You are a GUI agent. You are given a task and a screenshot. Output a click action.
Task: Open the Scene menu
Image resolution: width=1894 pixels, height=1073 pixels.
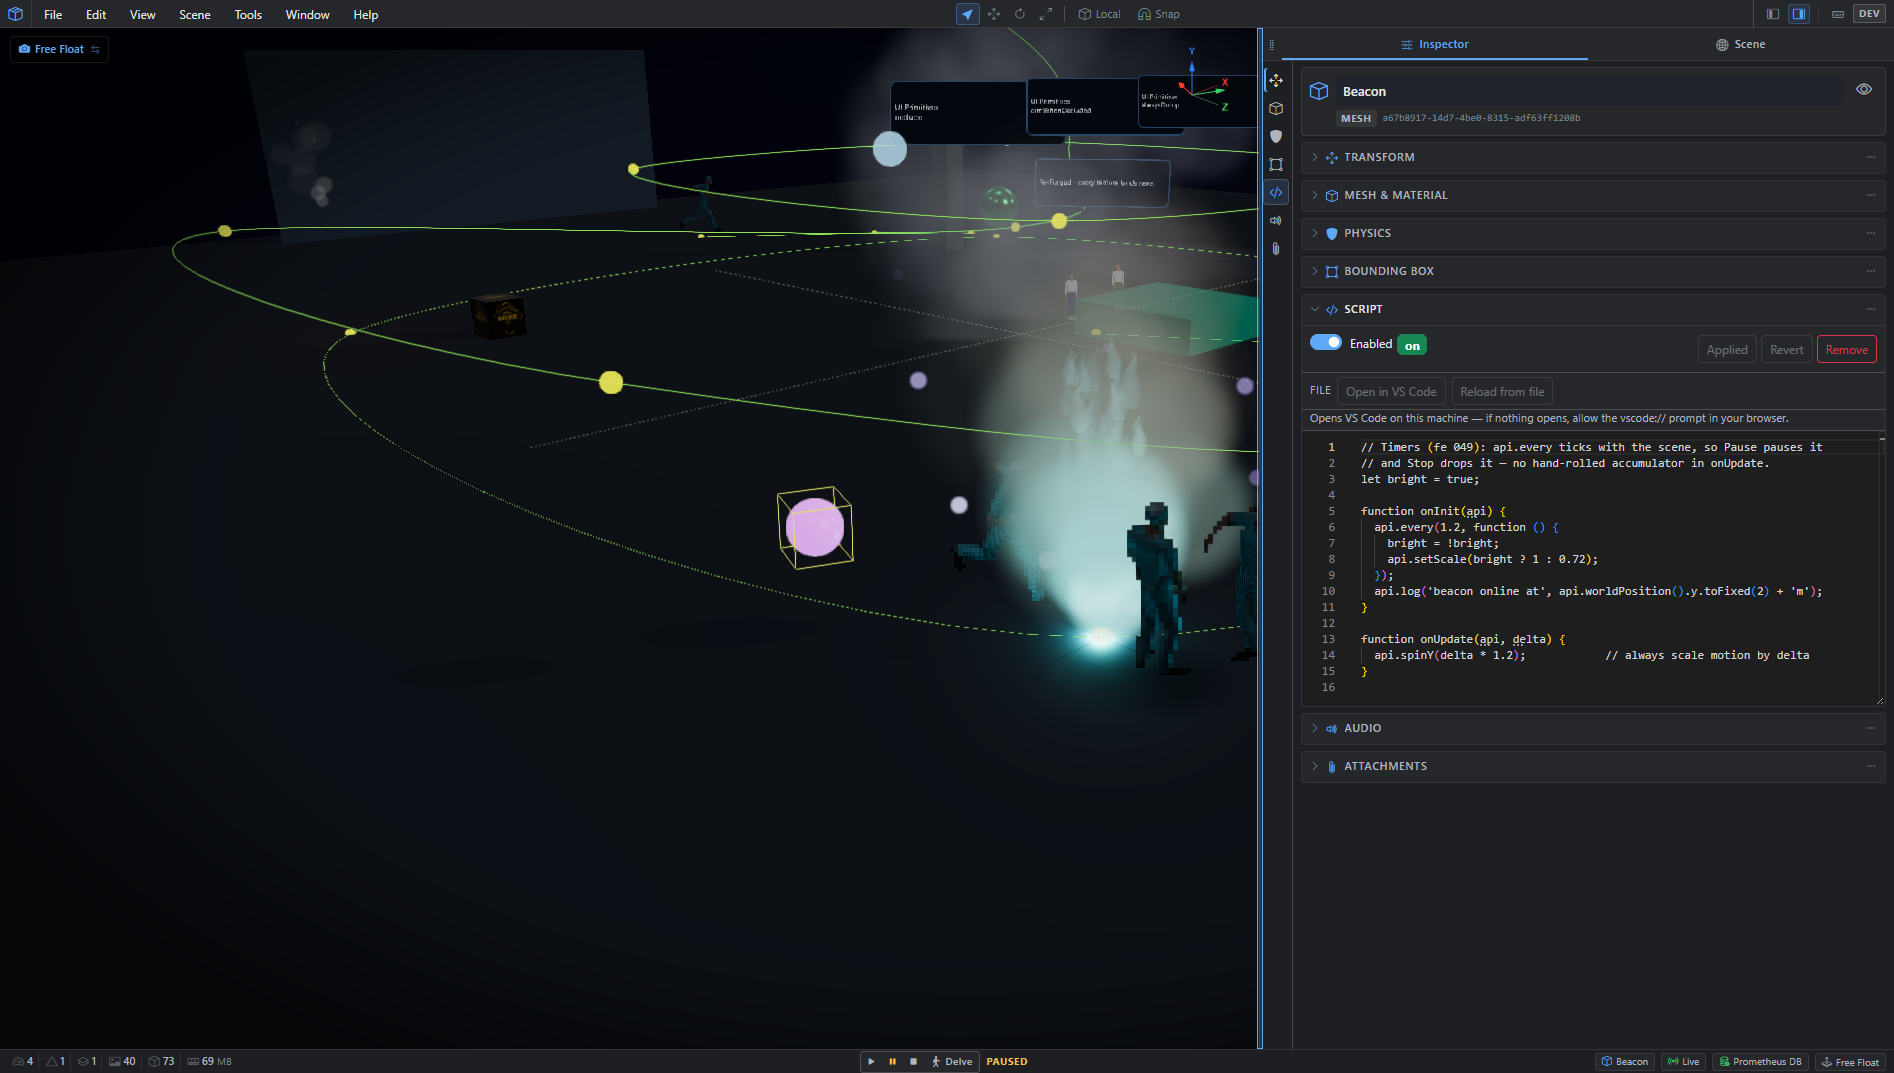click(195, 14)
